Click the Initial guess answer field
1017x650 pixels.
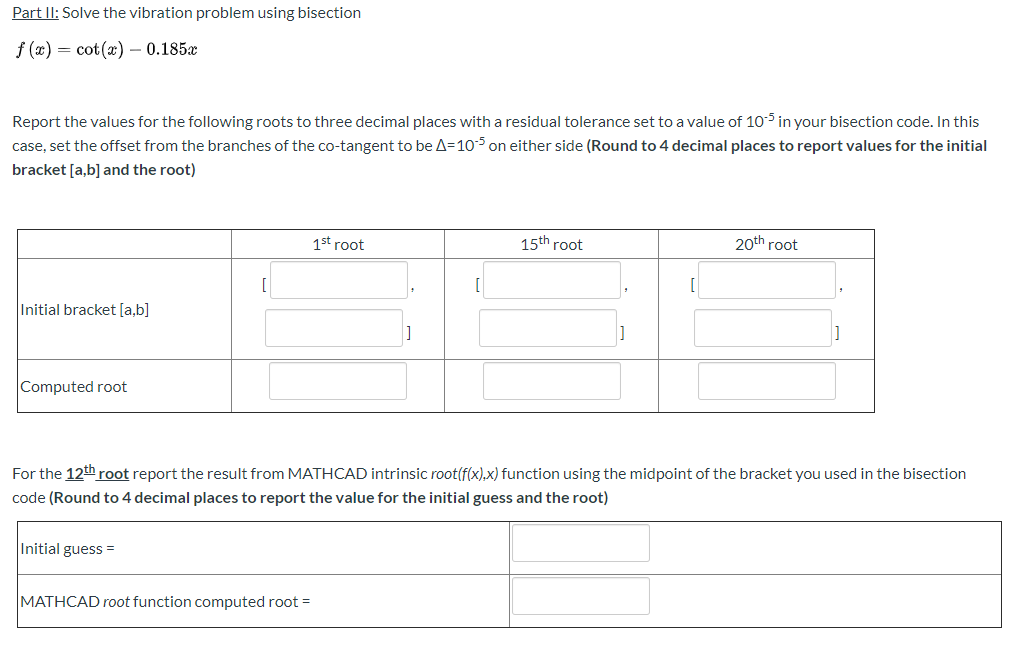click(580, 542)
